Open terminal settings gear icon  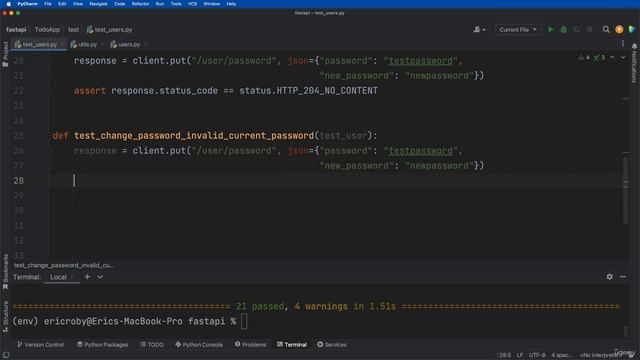pyautogui.click(x=609, y=276)
